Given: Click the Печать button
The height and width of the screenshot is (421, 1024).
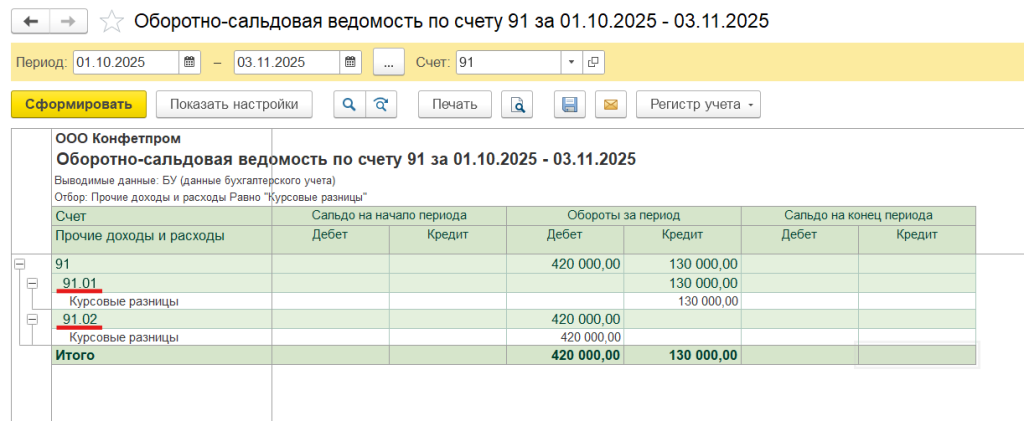Looking at the screenshot, I should point(454,104).
